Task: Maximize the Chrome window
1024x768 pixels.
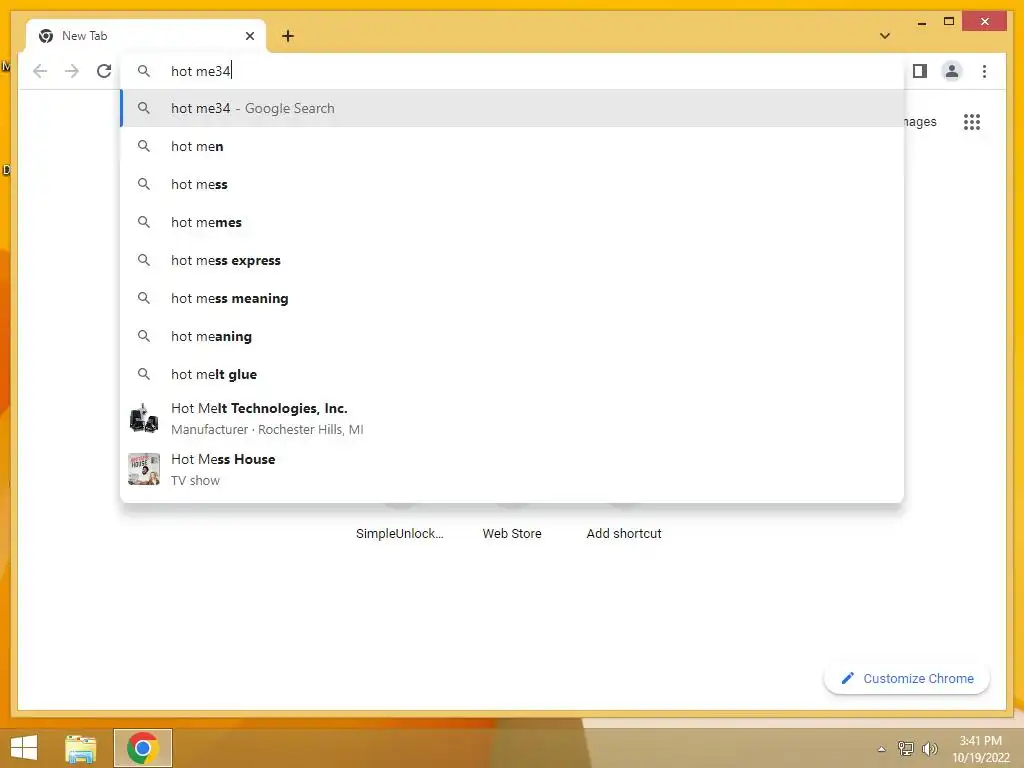Action: click(x=949, y=22)
